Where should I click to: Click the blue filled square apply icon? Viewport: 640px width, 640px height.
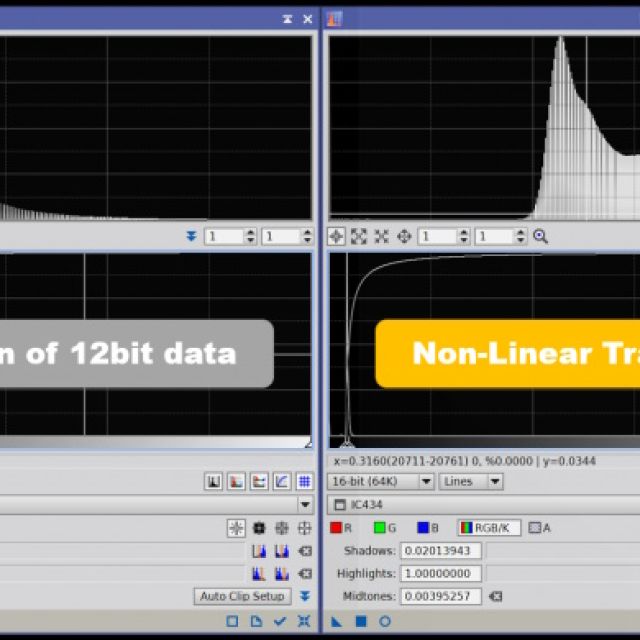pos(361,621)
